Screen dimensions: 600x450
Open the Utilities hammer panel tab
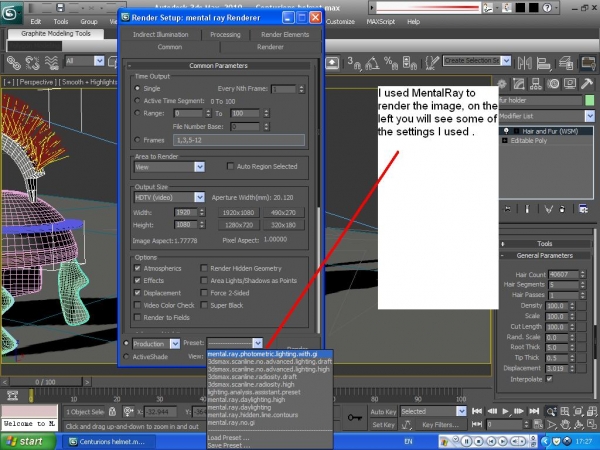click(x=587, y=84)
